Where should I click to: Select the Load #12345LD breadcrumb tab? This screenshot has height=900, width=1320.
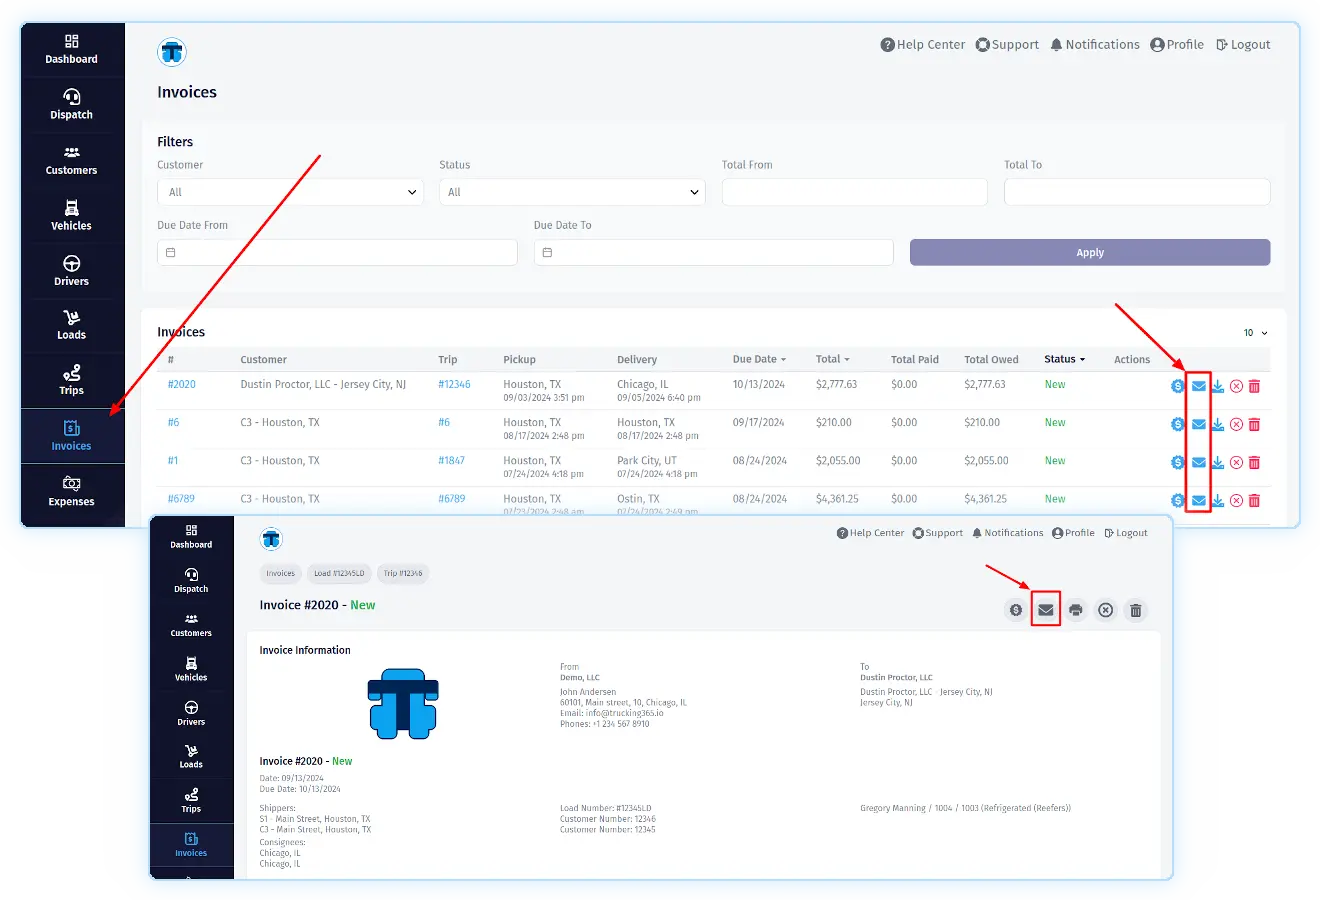coord(339,573)
